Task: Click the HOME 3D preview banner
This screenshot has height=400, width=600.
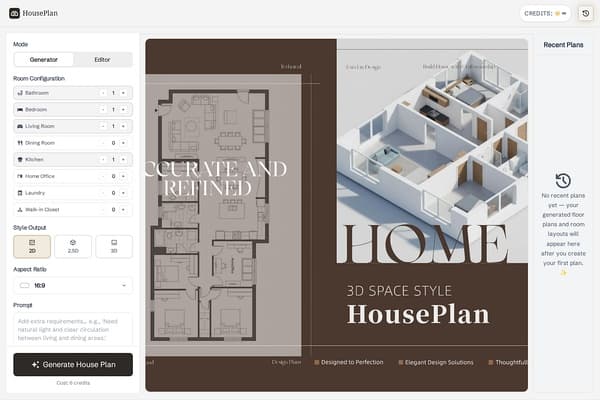Action: point(432,151)
